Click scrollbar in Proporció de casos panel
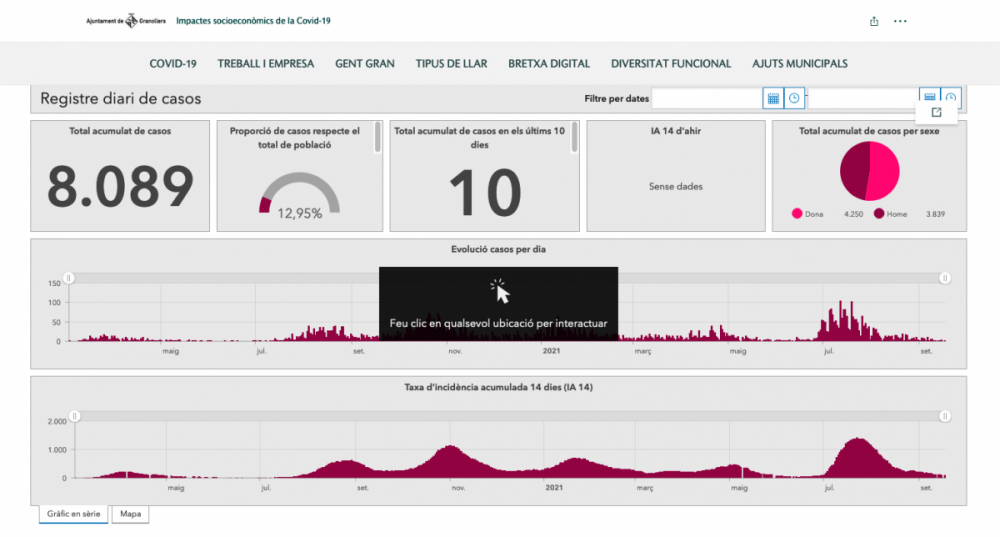 tap(378, 137)
